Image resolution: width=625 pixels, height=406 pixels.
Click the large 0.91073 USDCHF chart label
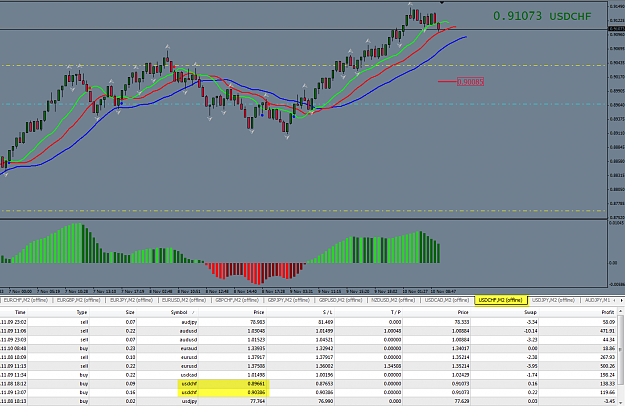click(x=542, y=16)
